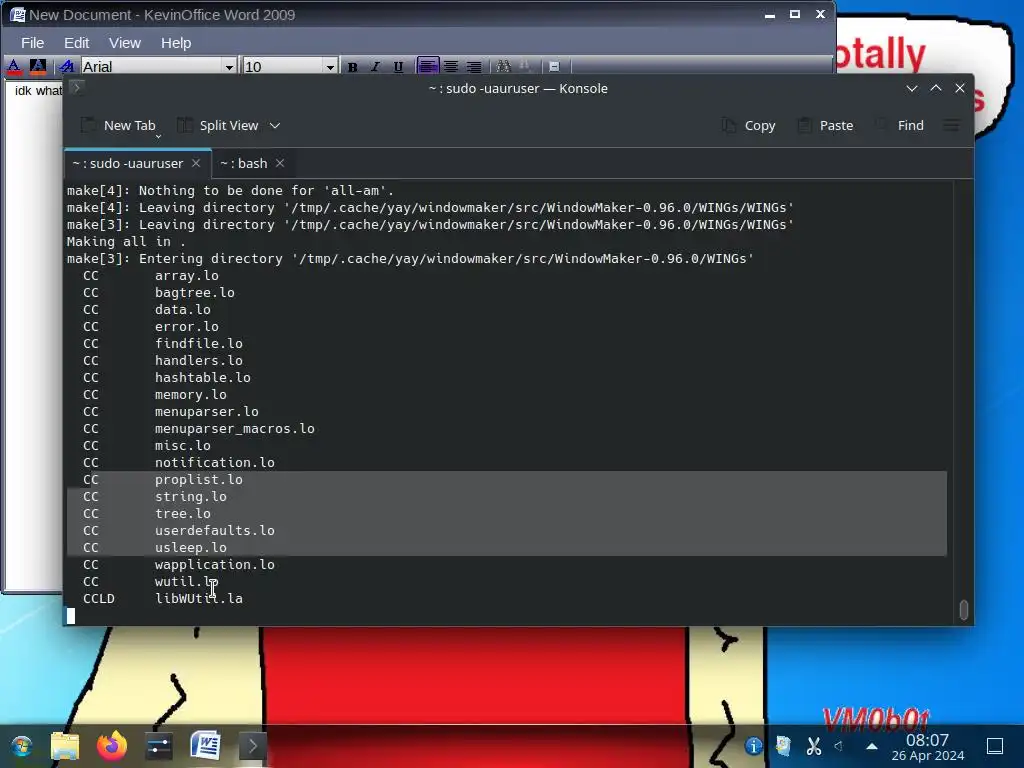
Task: Open the File menu in KevinOffice Word
Action: (x=33, y=43)
